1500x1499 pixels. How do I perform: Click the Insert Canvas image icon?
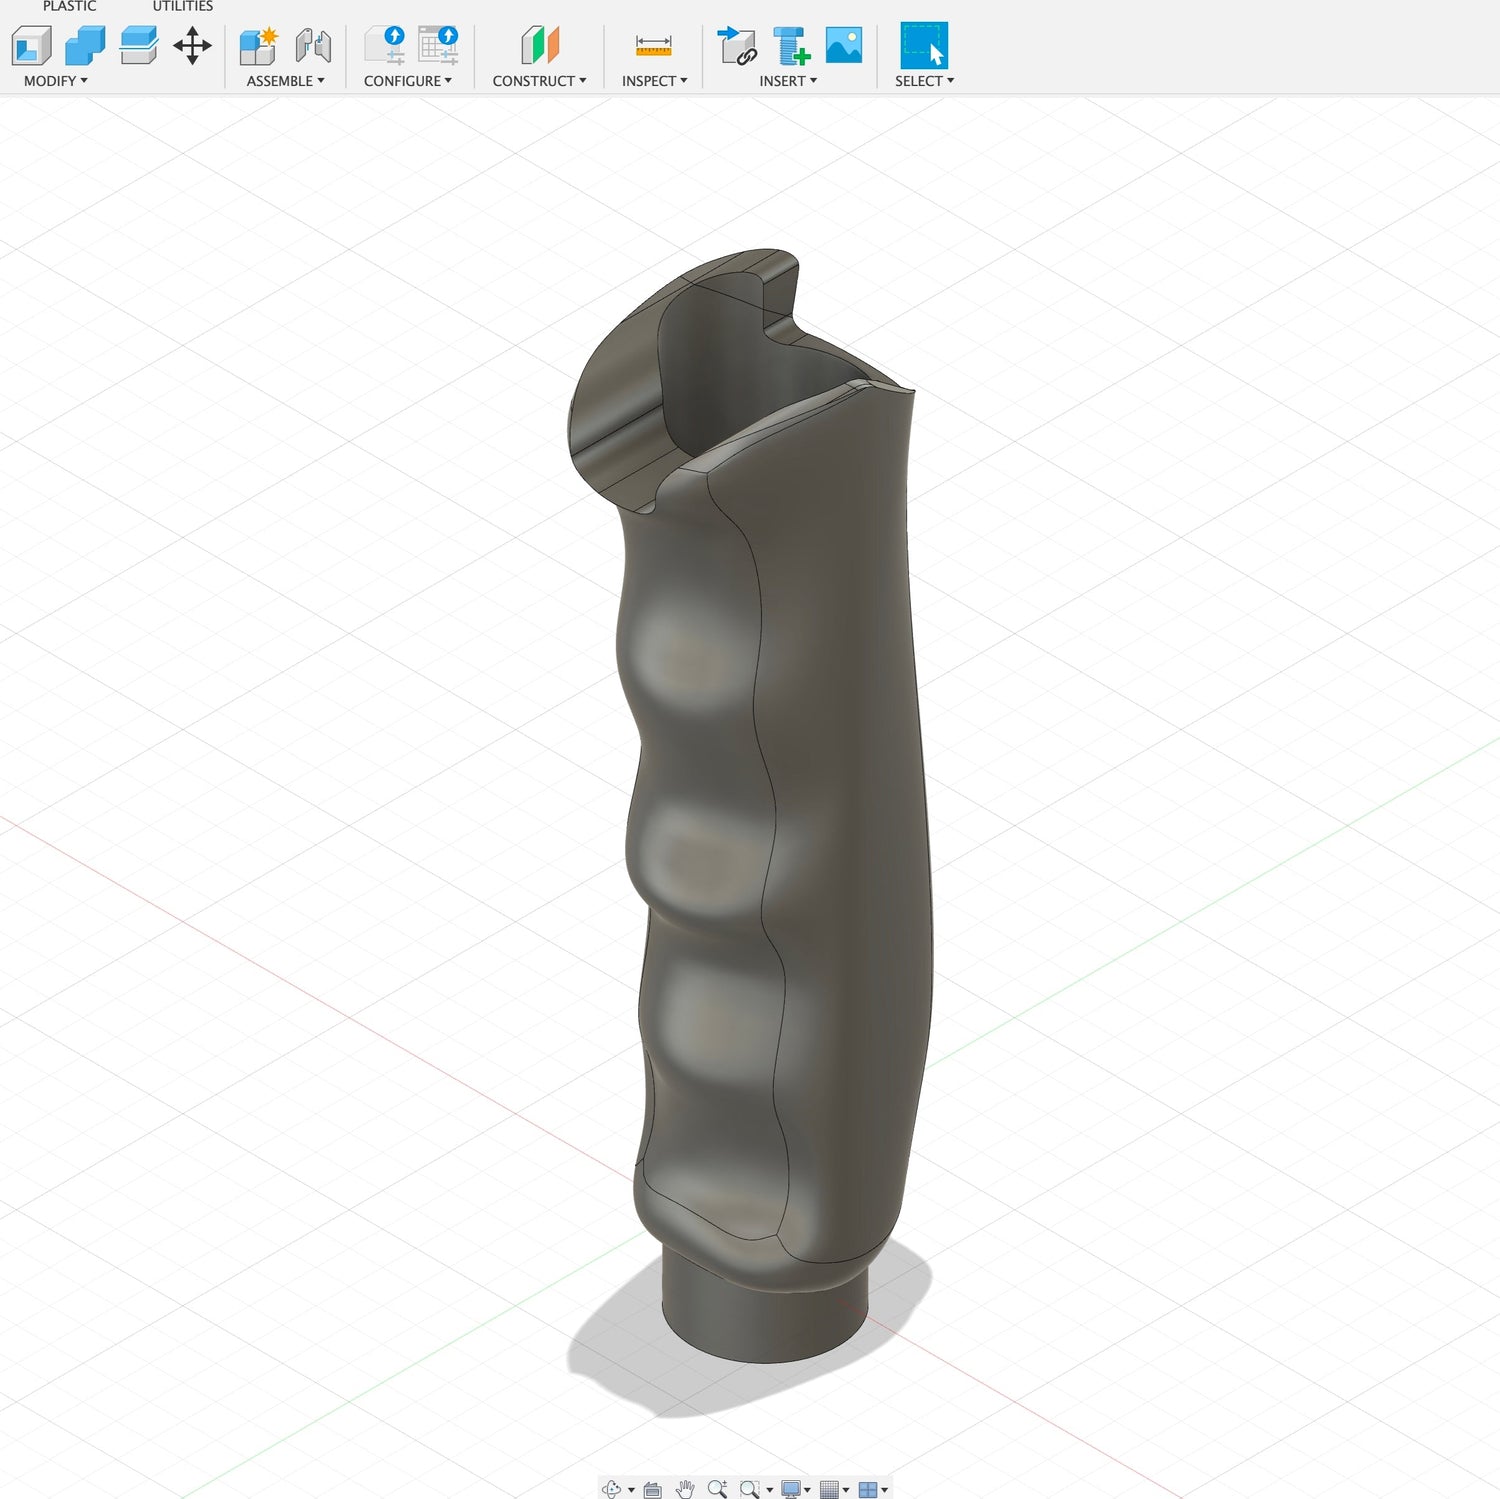[844, 45]
